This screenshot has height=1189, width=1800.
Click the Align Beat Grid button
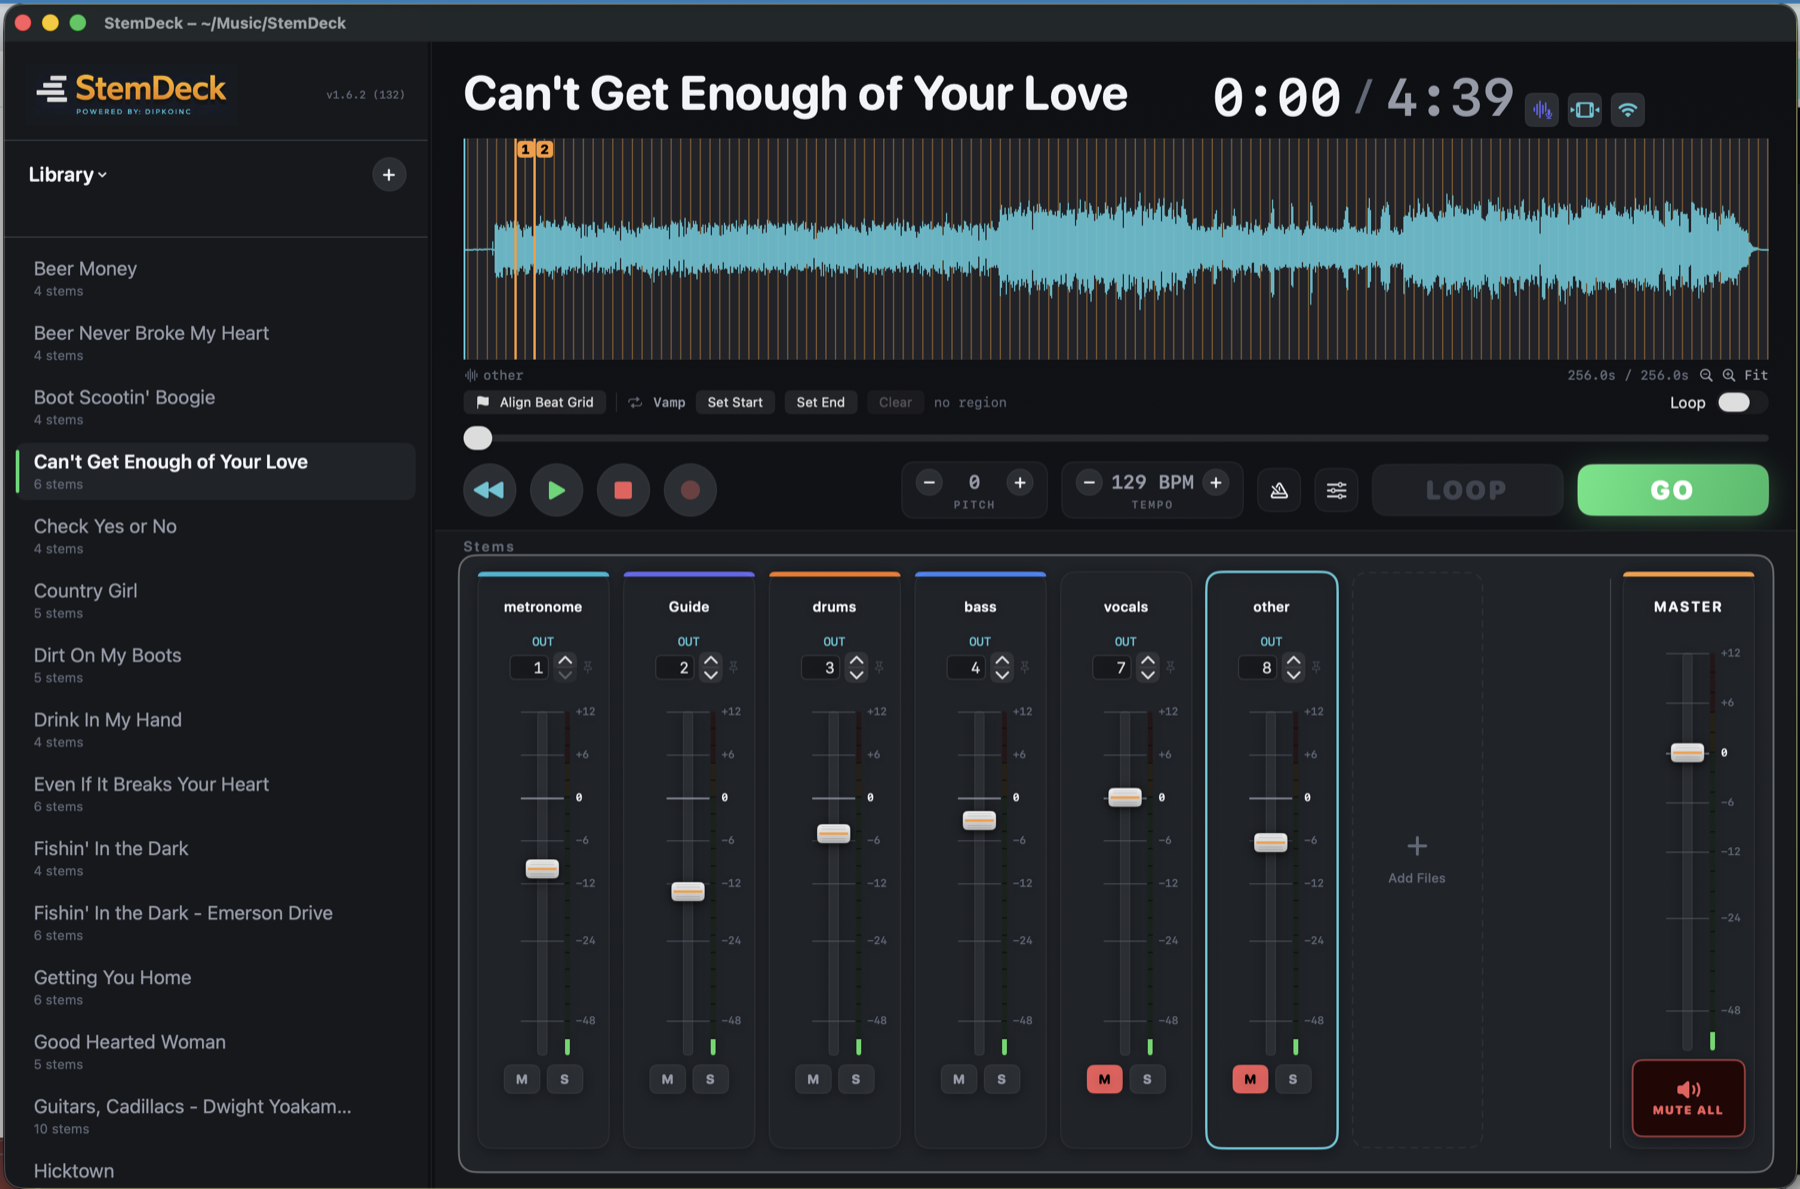point(535,402)
